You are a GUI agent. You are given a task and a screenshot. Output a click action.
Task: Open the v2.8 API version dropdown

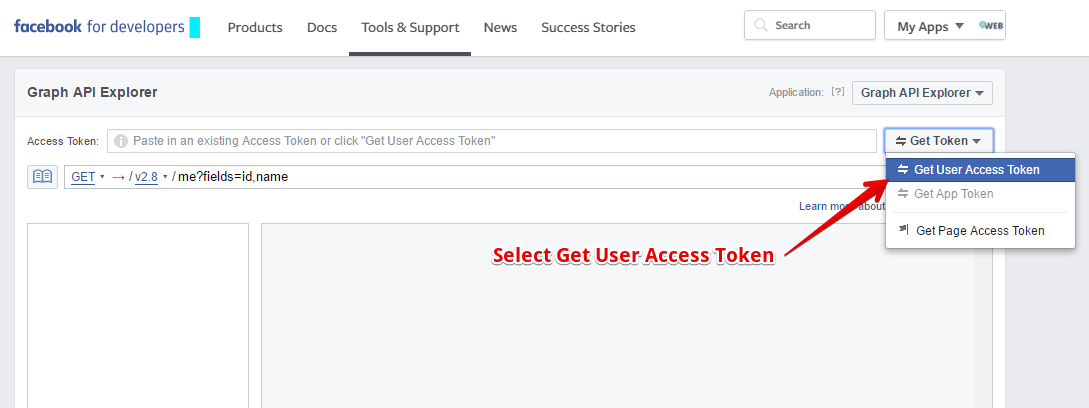pos(151,177)
